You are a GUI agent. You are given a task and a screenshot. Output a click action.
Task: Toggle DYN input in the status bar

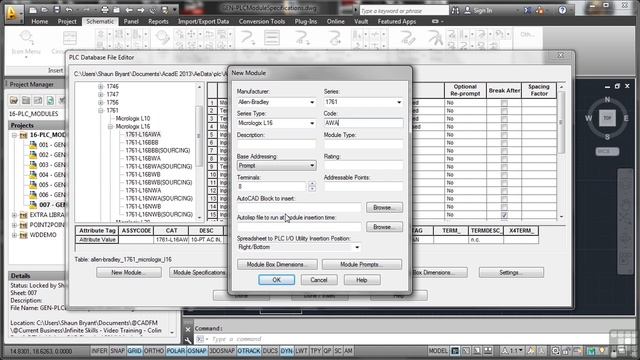[x=287, y=351]
